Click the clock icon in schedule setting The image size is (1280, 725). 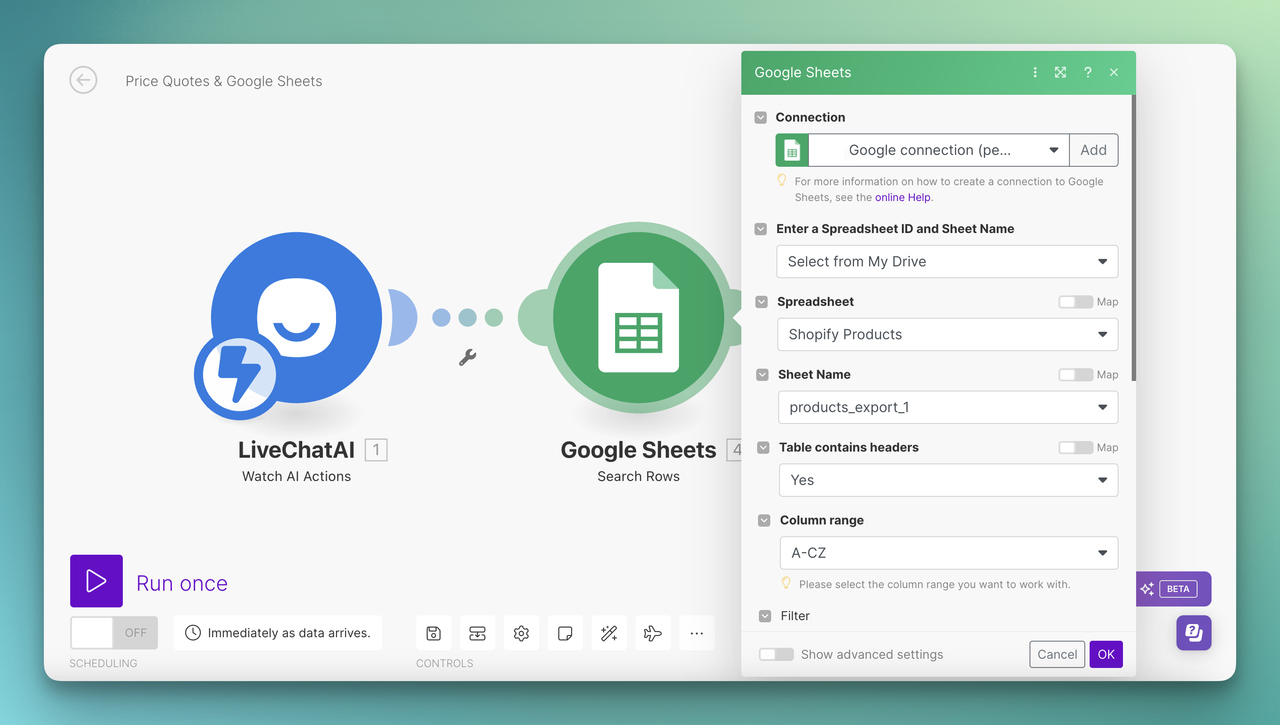193,633
